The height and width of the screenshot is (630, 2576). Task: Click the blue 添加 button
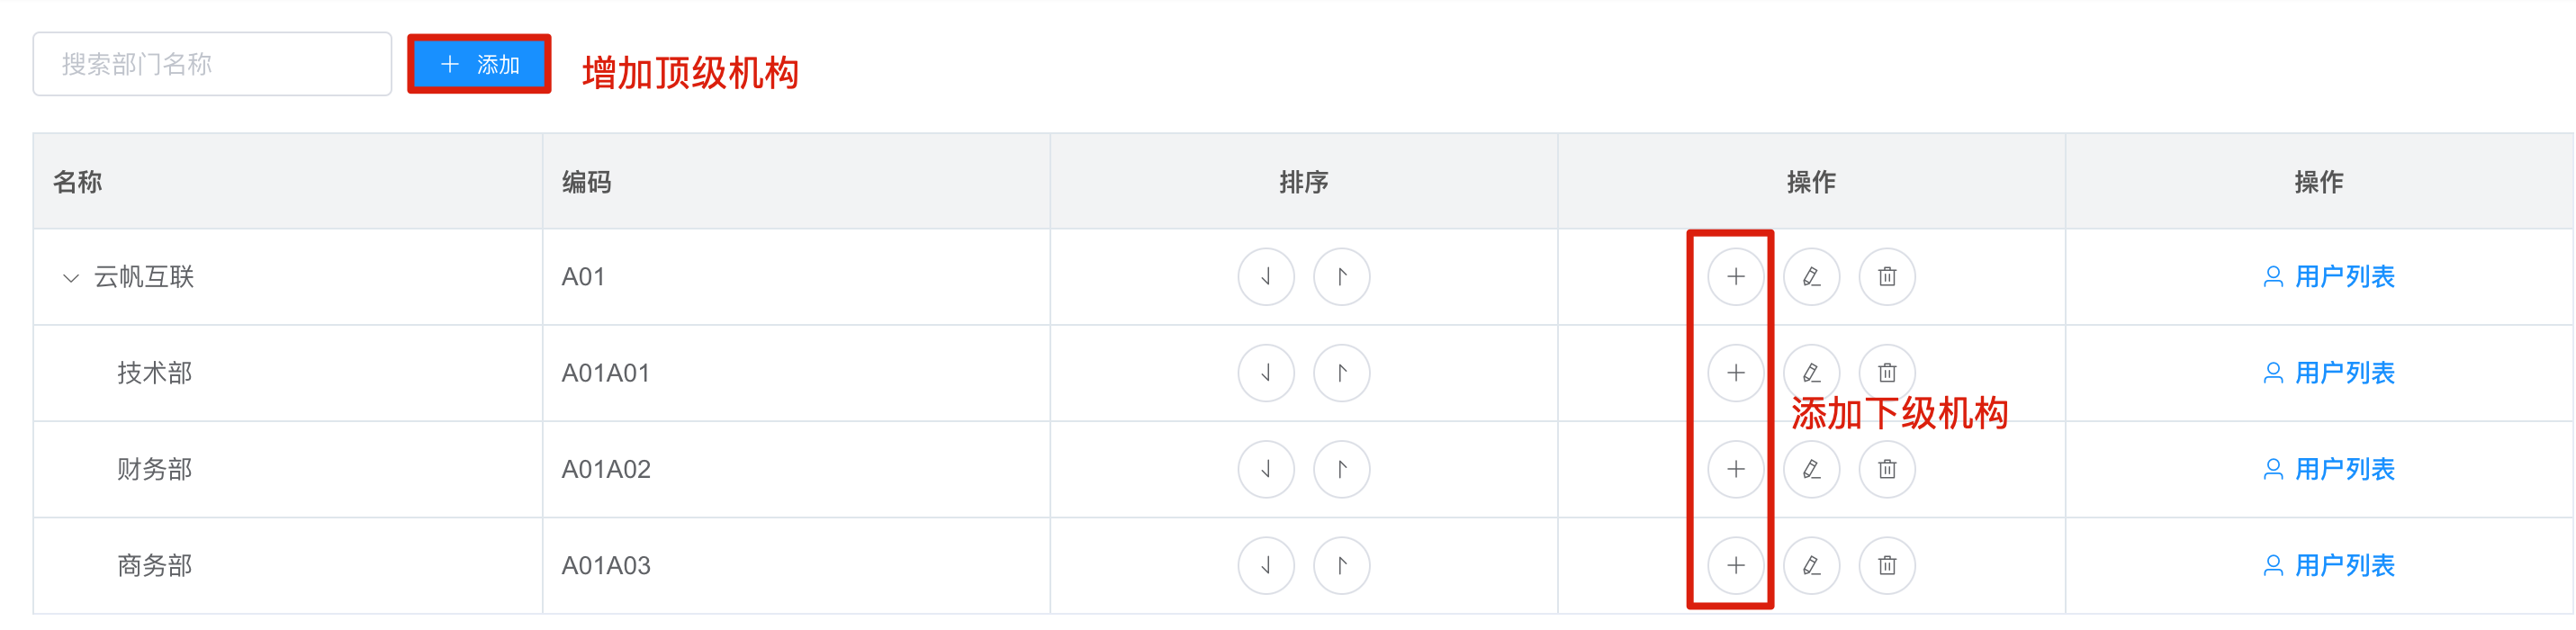click(479, 64)
